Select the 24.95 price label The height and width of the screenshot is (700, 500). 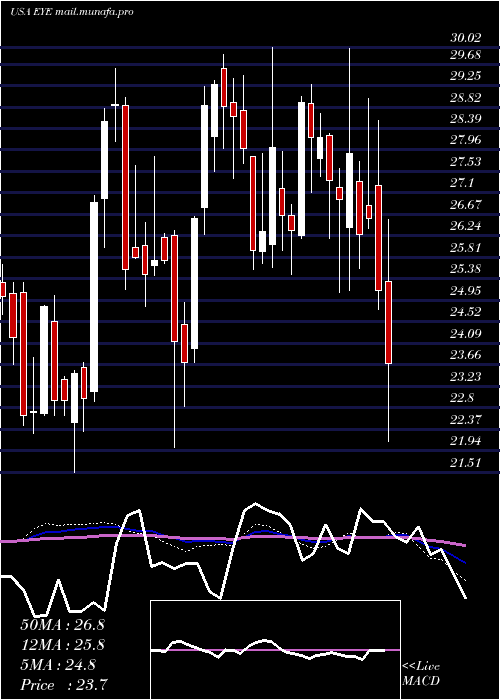click(466, 291)
